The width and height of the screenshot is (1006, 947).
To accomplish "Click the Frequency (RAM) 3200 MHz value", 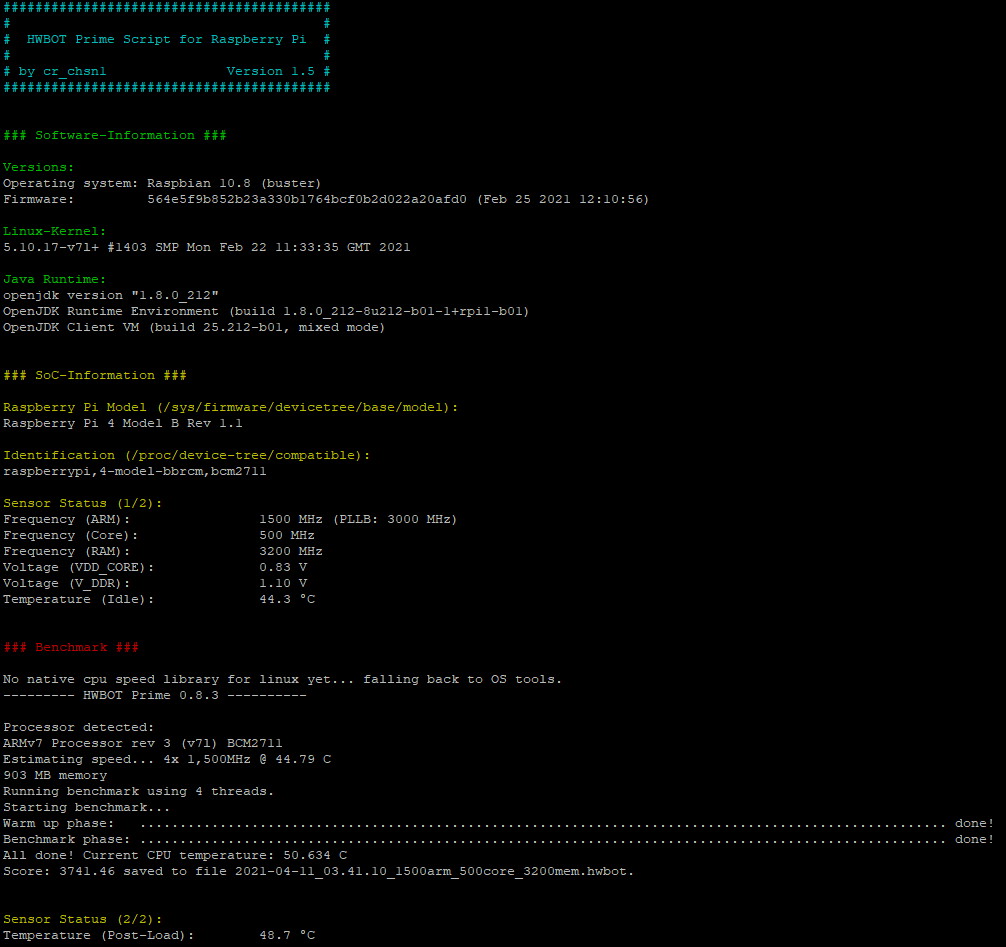I will point(291,551).
